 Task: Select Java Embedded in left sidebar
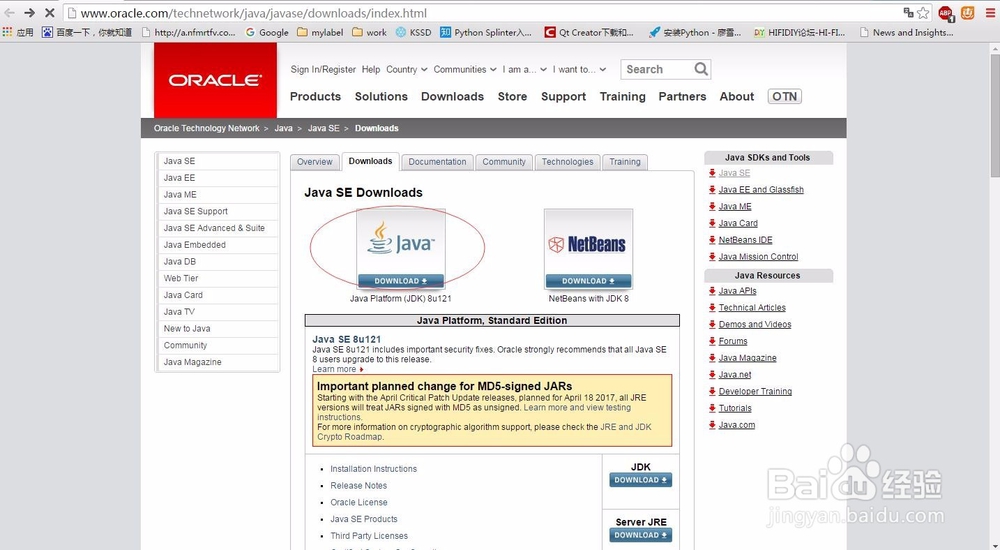click(x=218, y=245)
